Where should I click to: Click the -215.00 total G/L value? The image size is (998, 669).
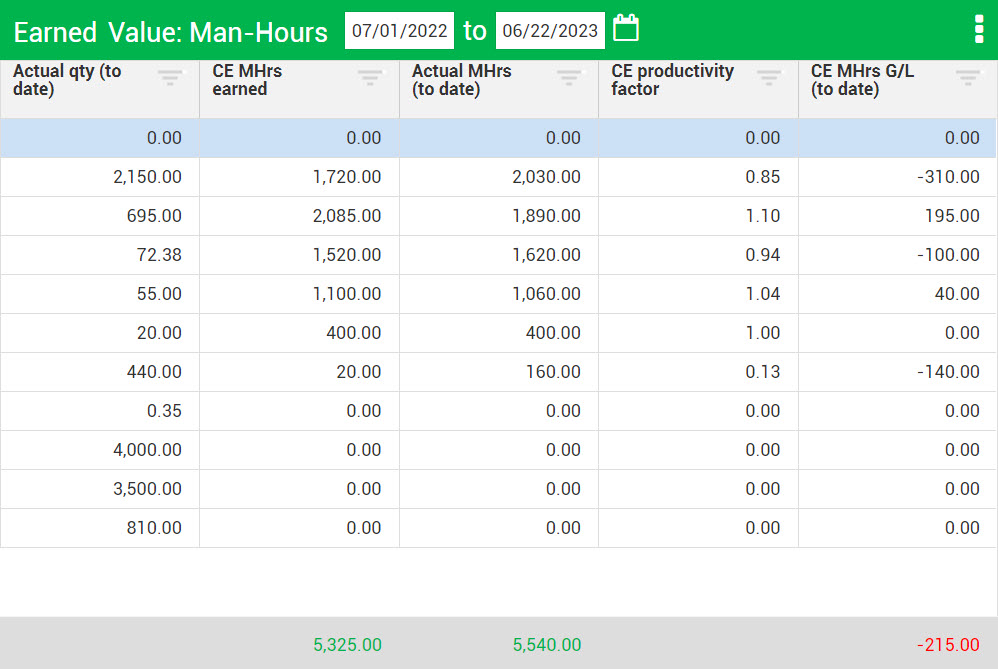coord(950,645)
